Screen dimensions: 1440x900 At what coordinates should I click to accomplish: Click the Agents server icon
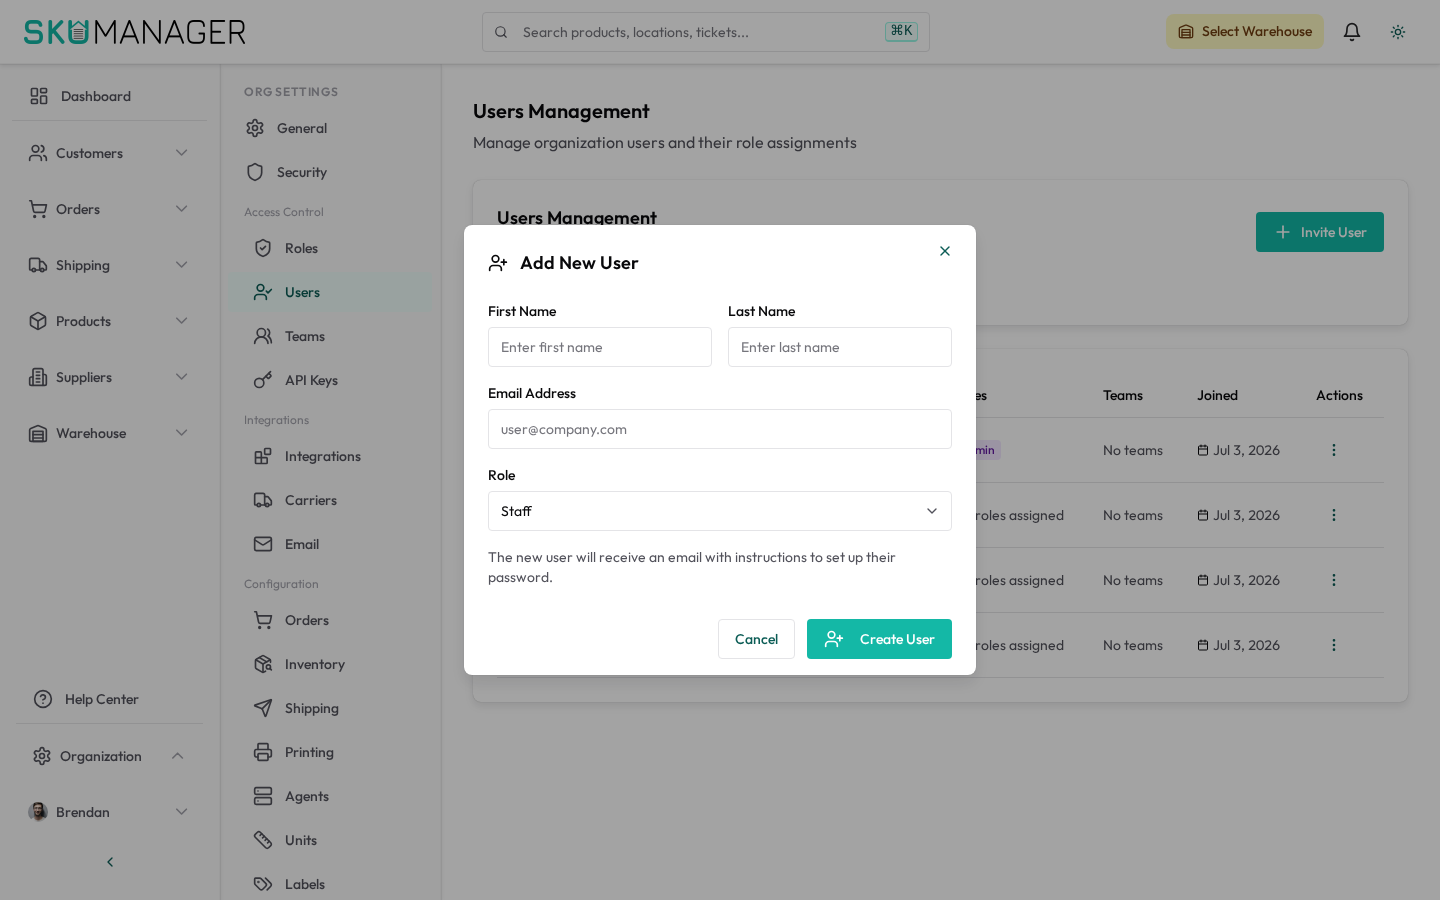[x=263, y=796]
